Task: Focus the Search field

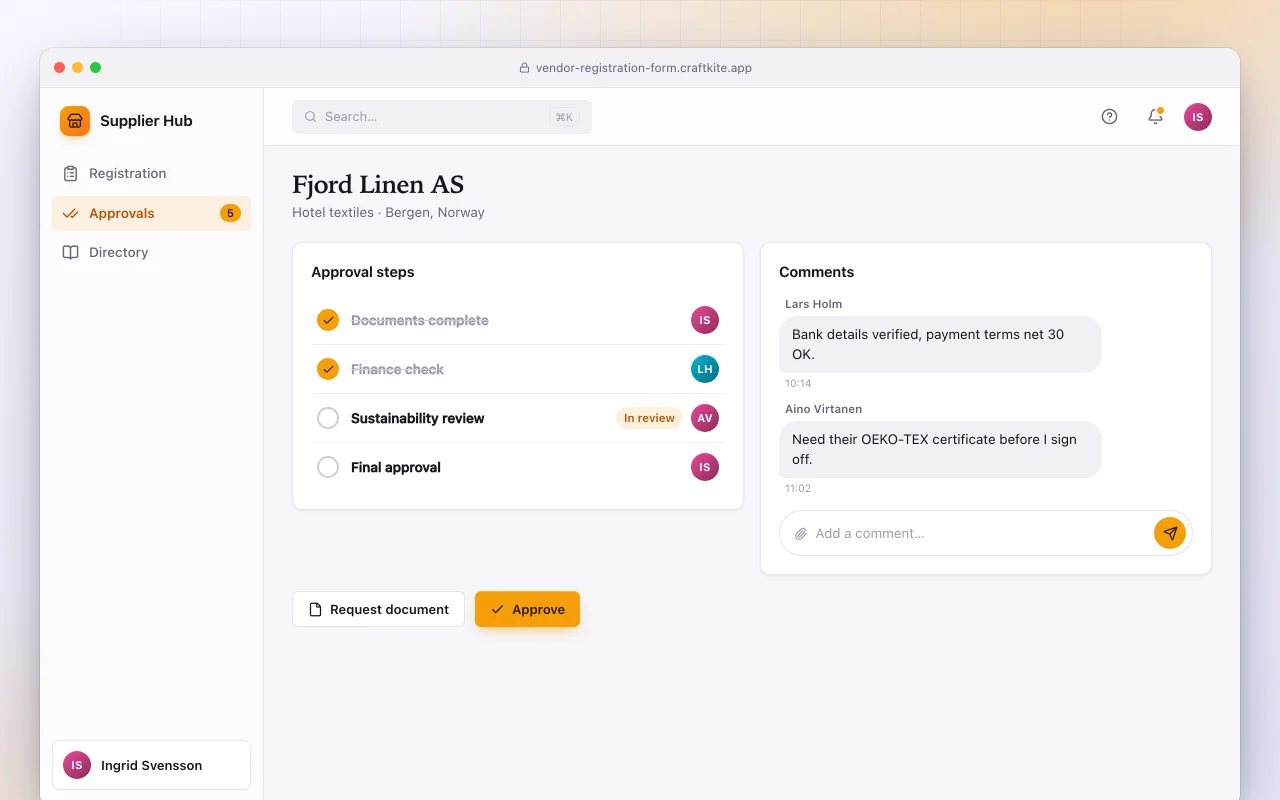Action: coord(442,117)
